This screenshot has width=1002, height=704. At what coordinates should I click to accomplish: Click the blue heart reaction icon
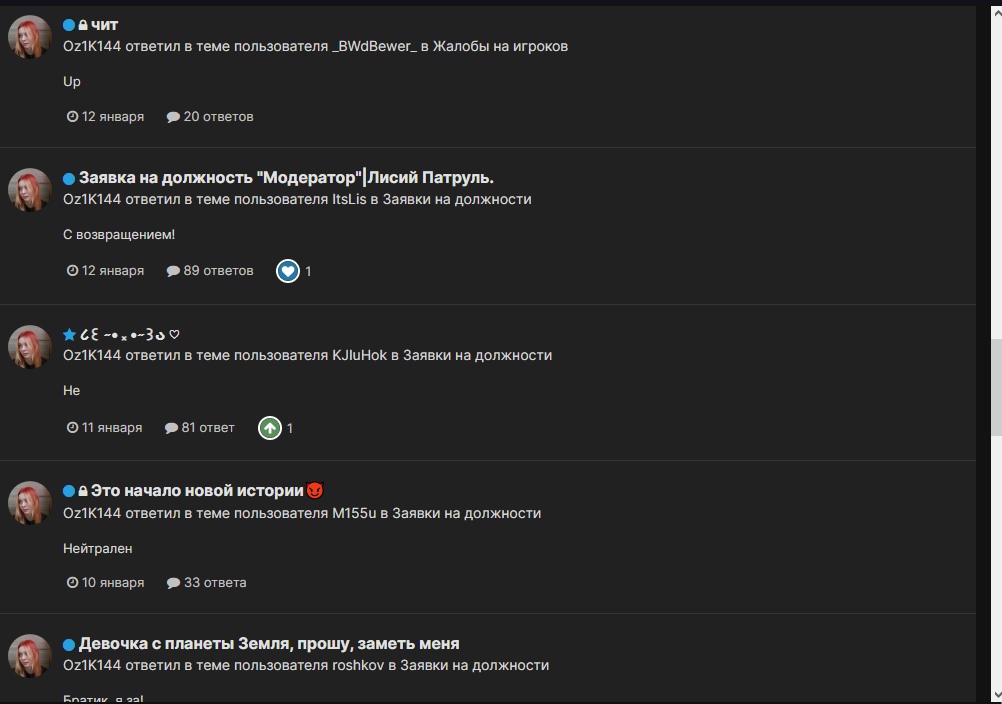coord(288,271)
